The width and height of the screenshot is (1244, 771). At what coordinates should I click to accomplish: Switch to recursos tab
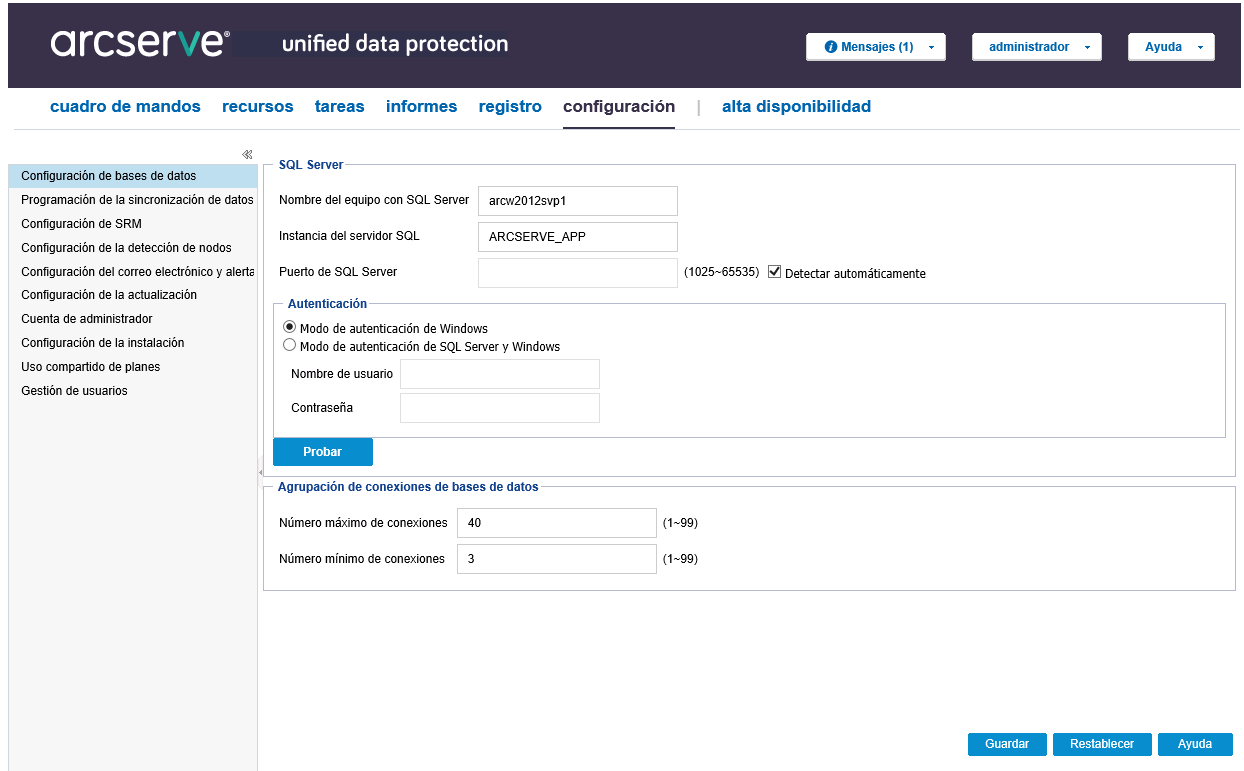click(258, 106)
